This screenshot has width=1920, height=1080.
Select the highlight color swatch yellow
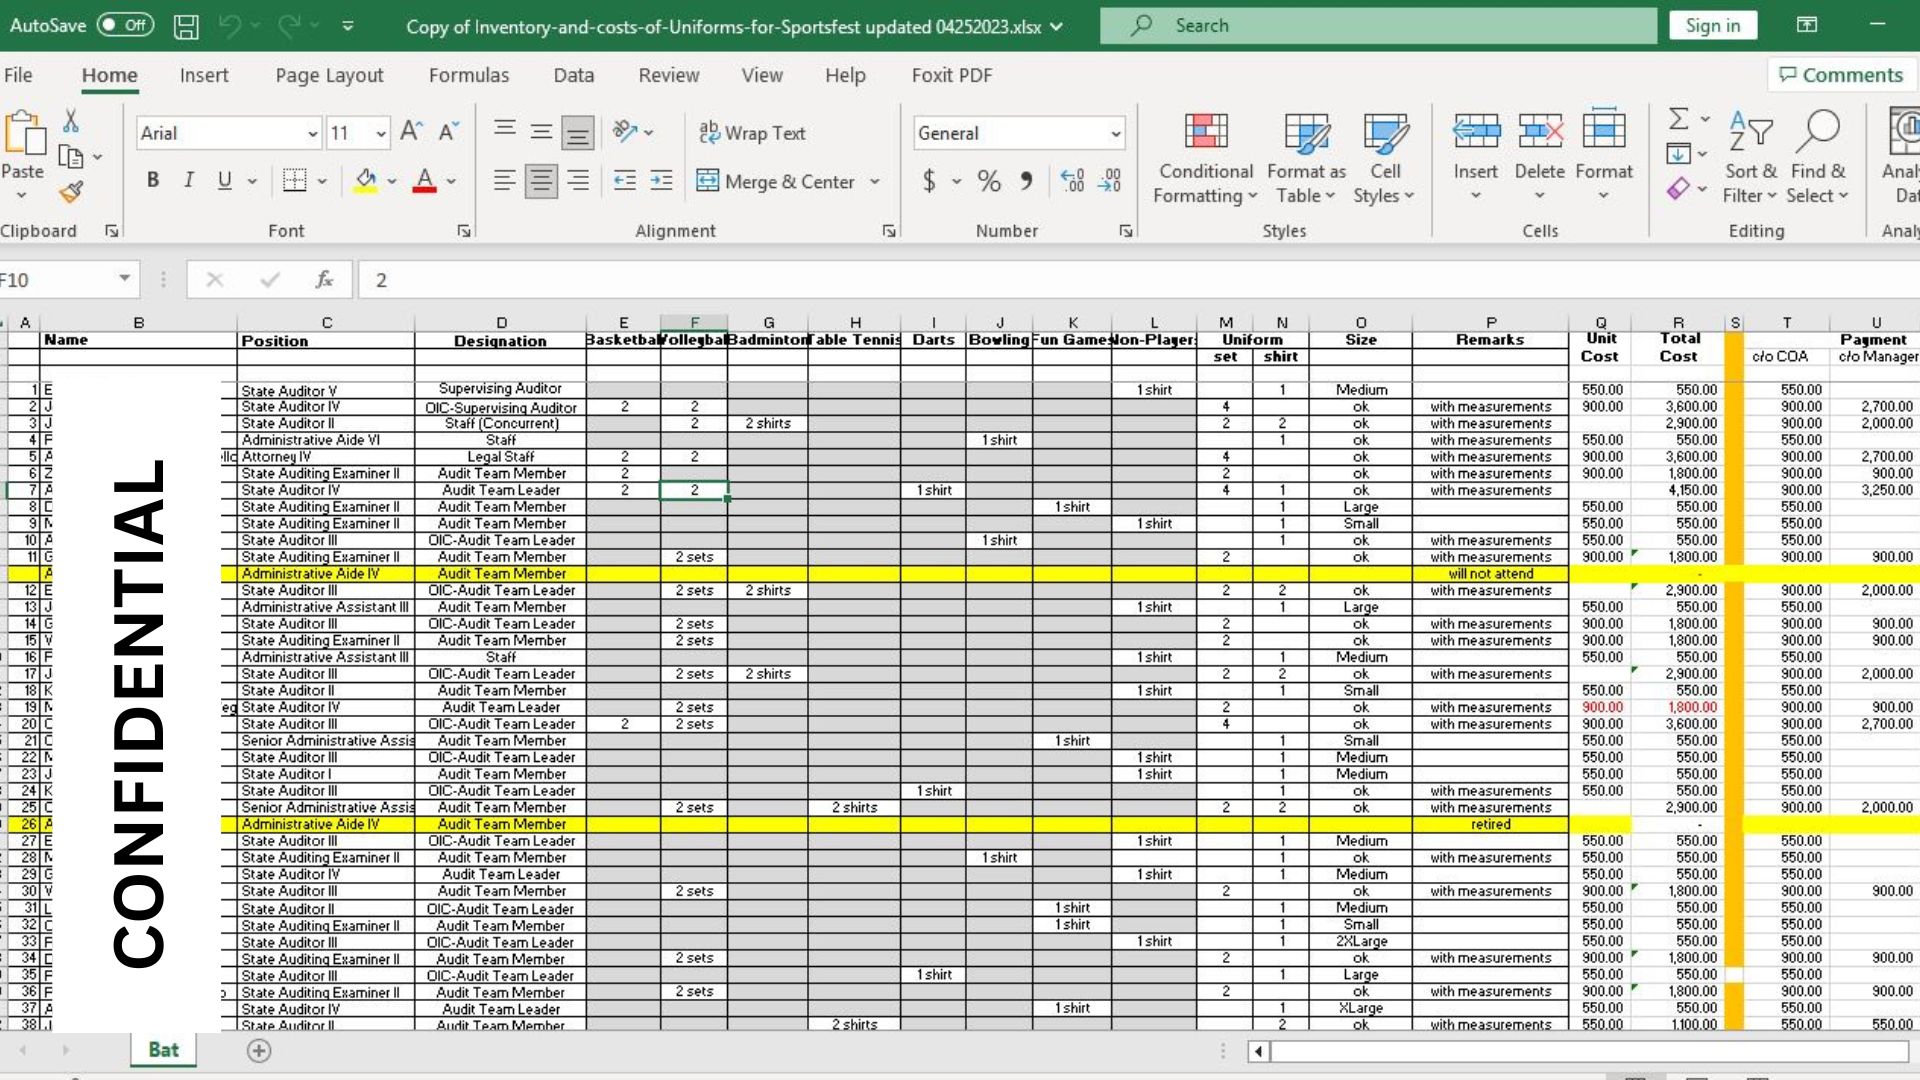(367, 190)
